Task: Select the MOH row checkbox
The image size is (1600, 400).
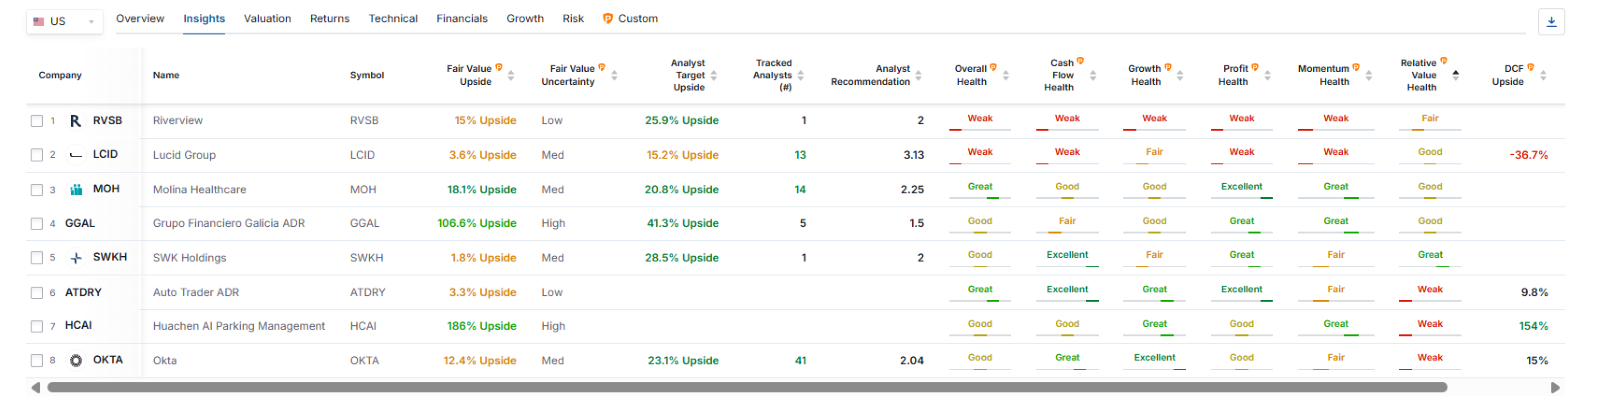Action: [37, 190]
